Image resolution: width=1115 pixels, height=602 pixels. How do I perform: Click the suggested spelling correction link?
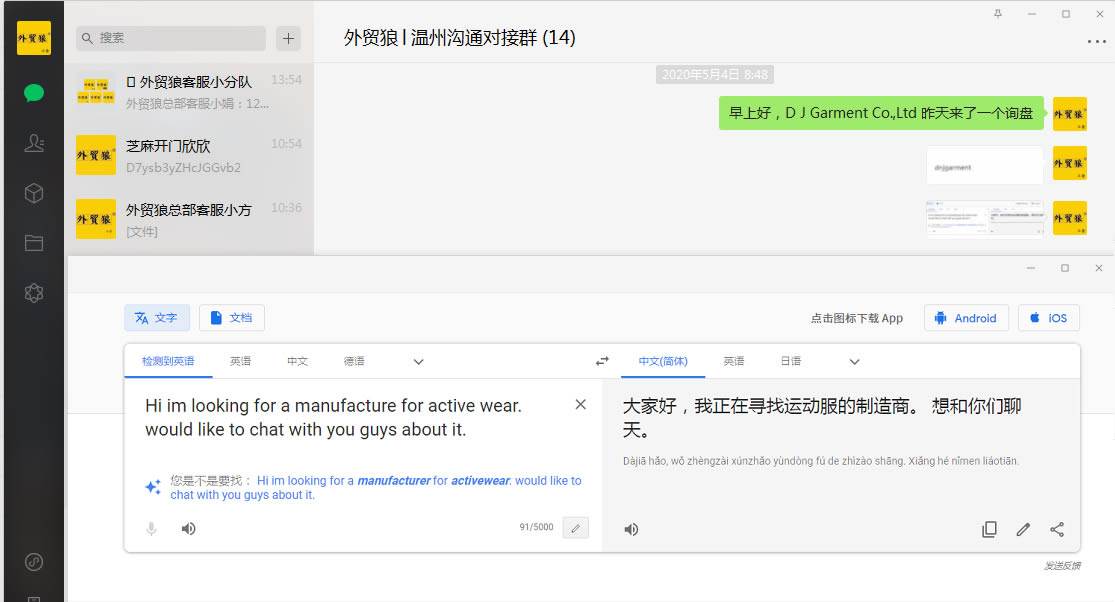(x=375, y=487)
